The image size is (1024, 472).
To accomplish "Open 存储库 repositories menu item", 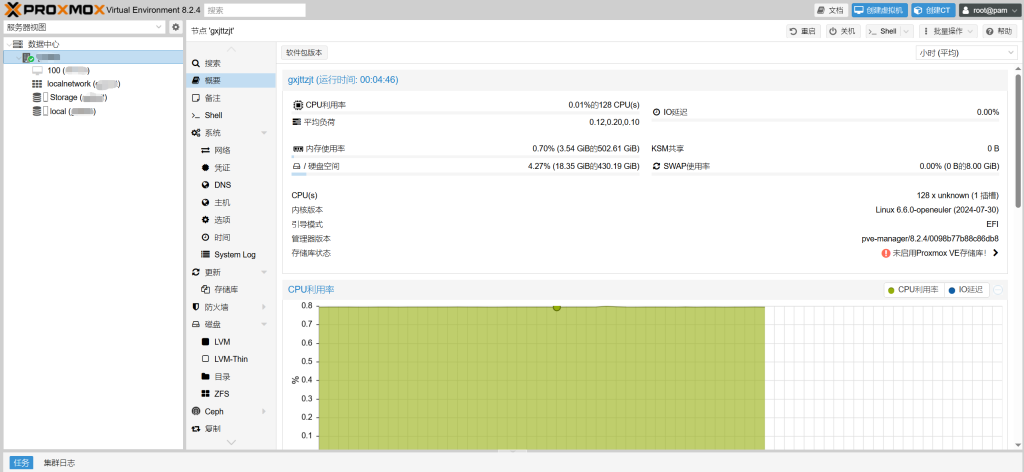I will (x=231, y=289).
